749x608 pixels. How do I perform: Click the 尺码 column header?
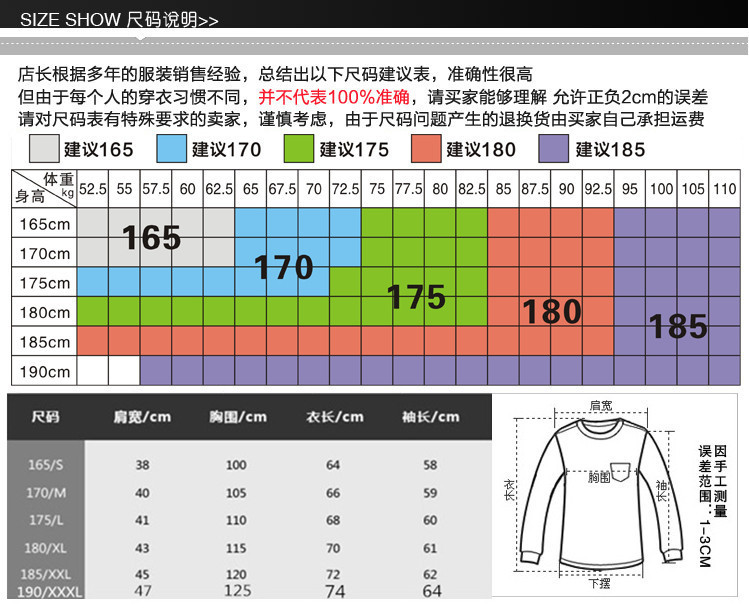click(x=45, y=417)
